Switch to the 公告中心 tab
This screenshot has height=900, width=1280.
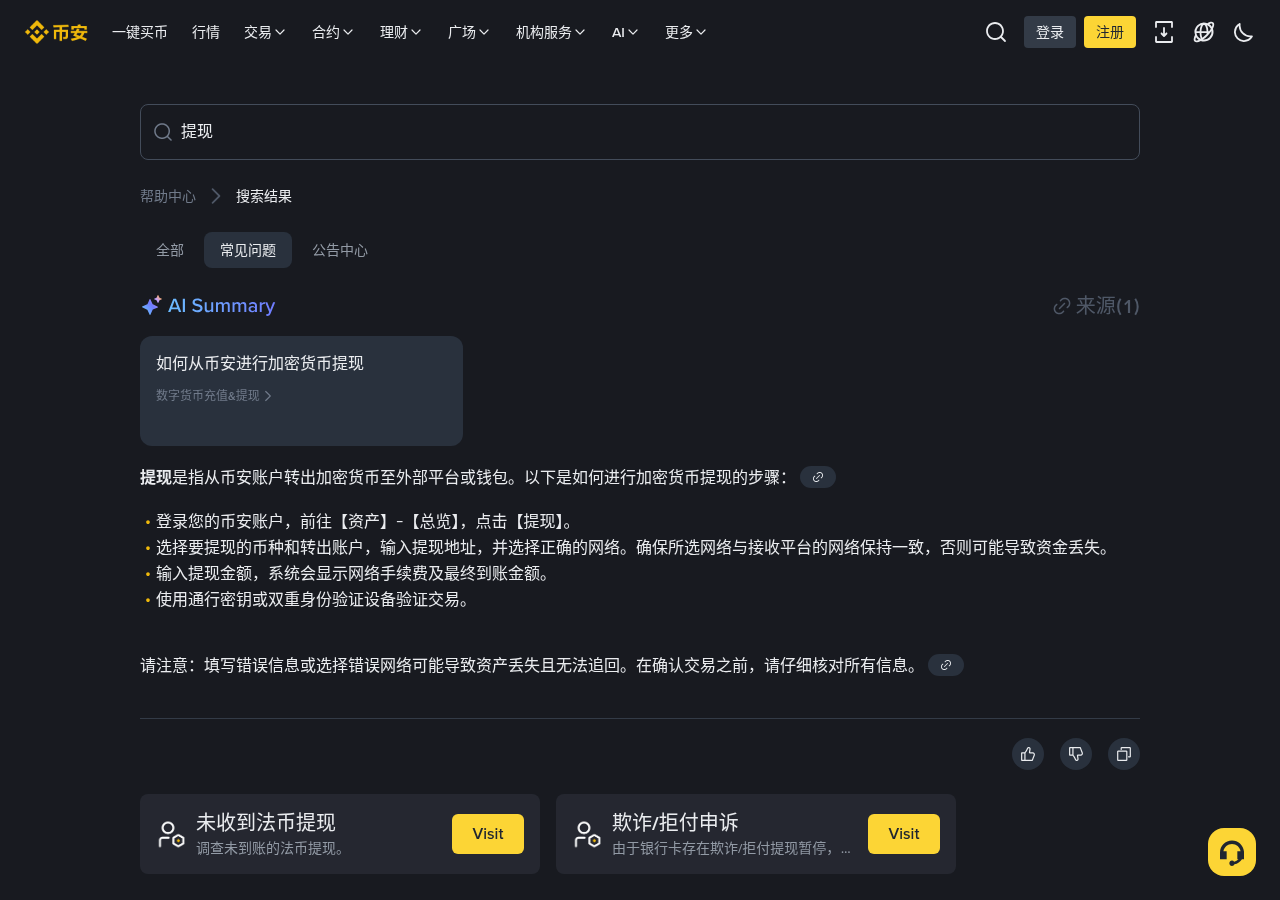(x=340, y=250)
